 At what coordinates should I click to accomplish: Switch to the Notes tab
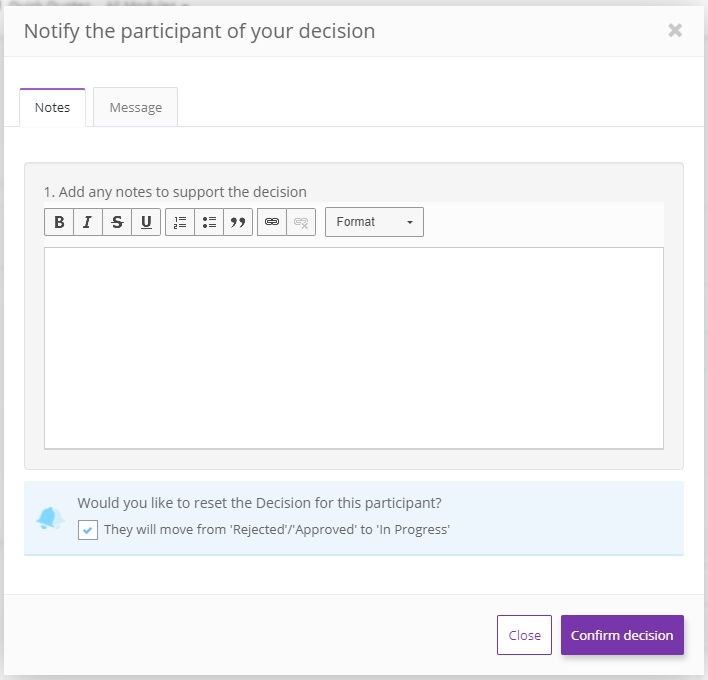tap(52, 108)
